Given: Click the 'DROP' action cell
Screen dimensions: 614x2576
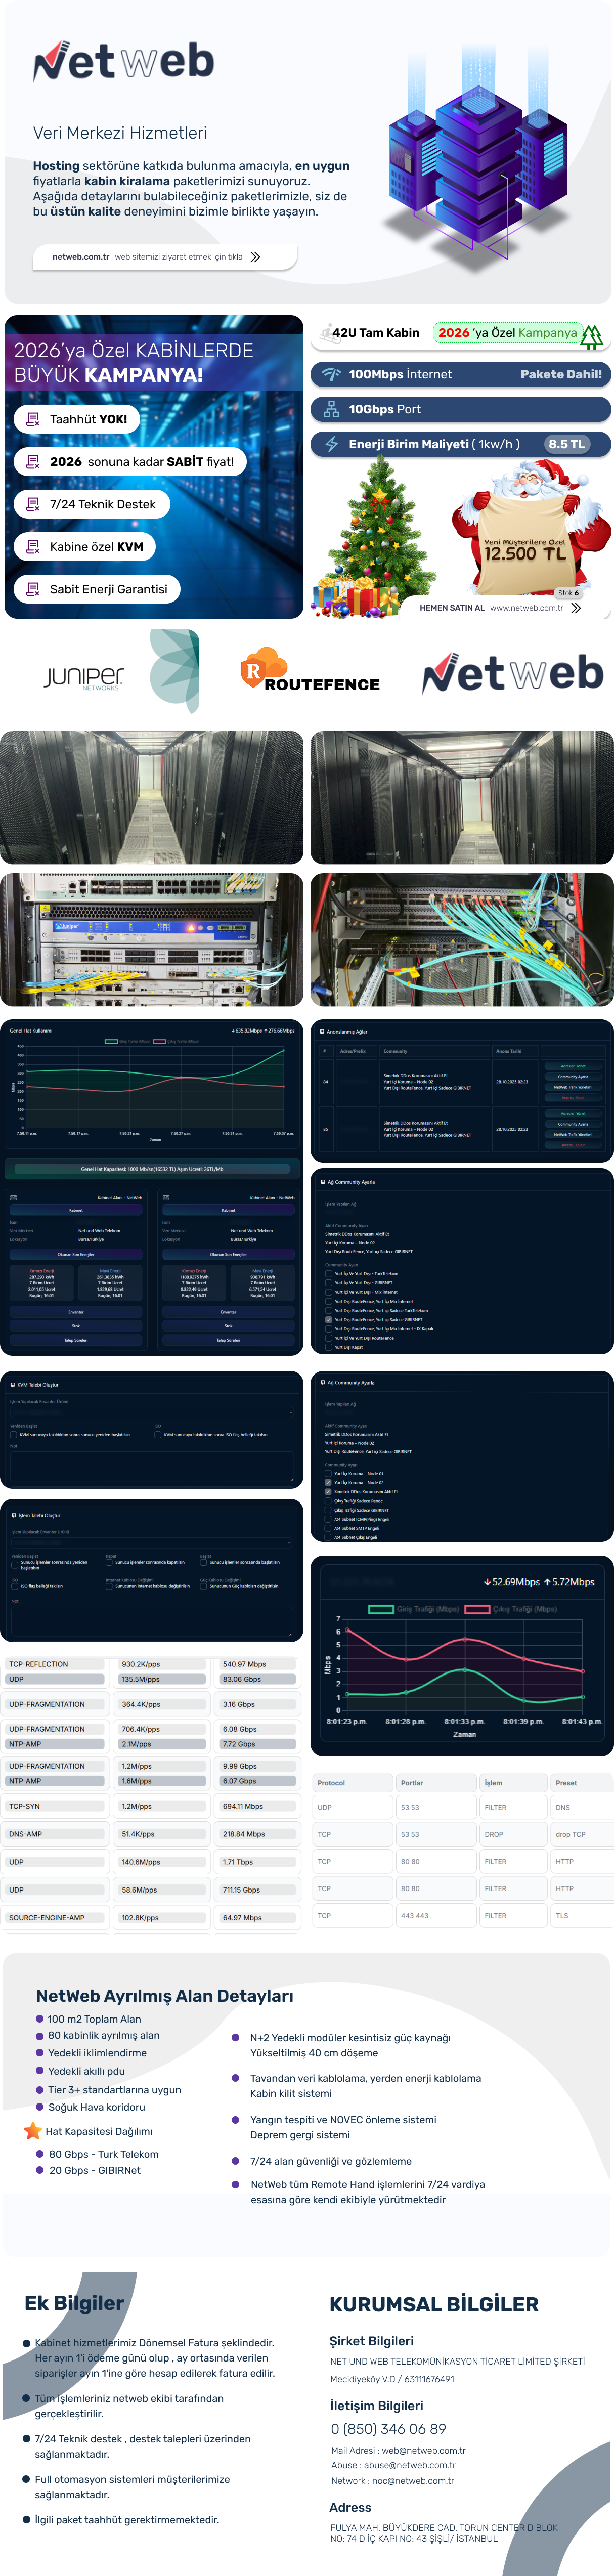Looking at the screenshot, I should (x=515, y=1834).
